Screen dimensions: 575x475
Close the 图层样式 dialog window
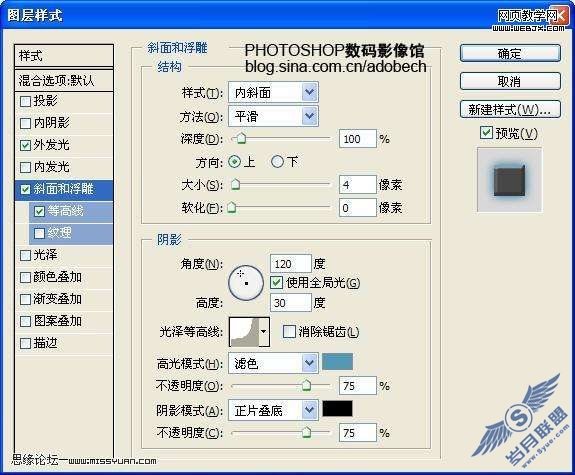point(561,14)
